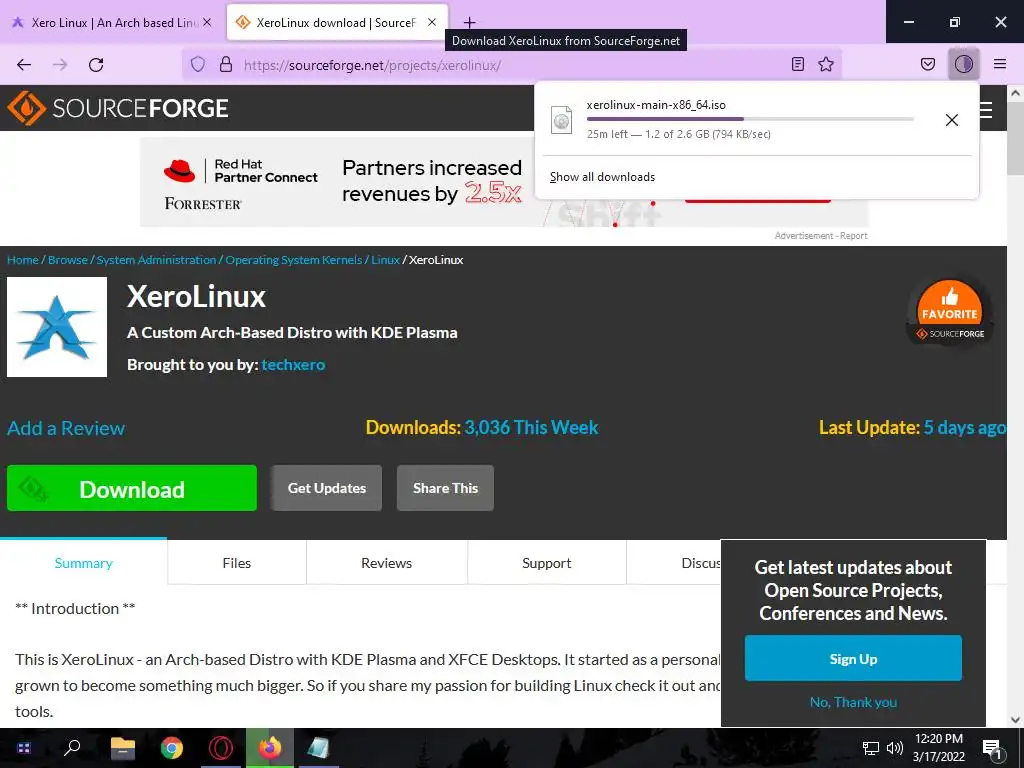Launch Opera from the taskbar
Image resolution: width=1024 pixels, height=768 pixels.
tap(221, 748)
